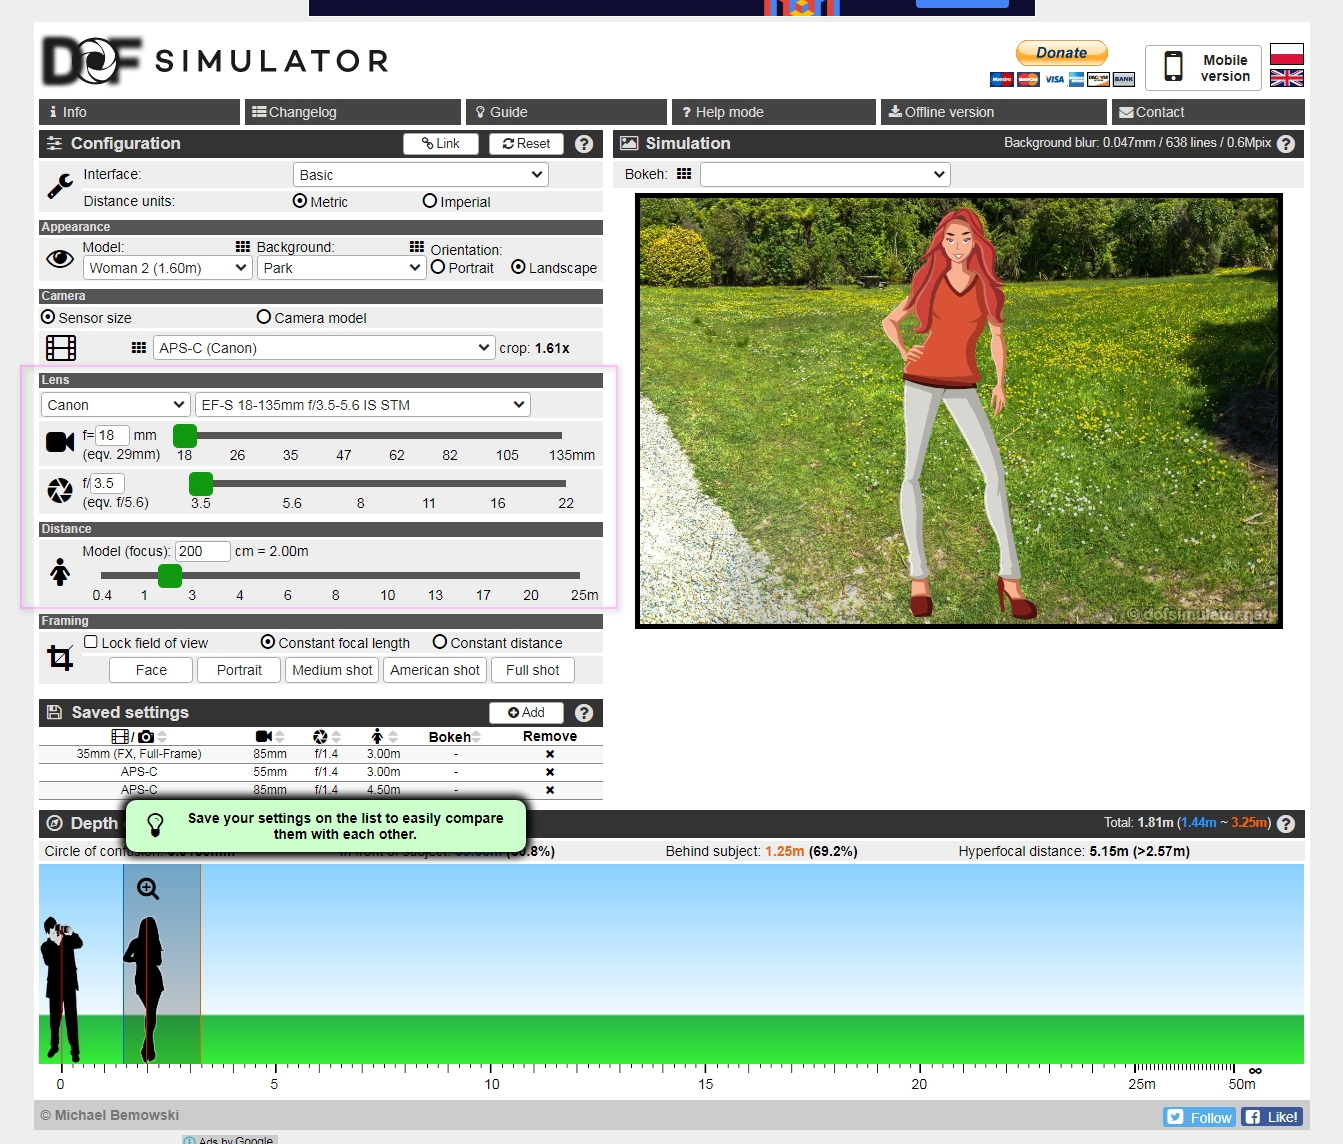Viewport: 1343px width, 1144px height.
Task: Sort saved settings by aperture column
Action: [x=327, y=736]
